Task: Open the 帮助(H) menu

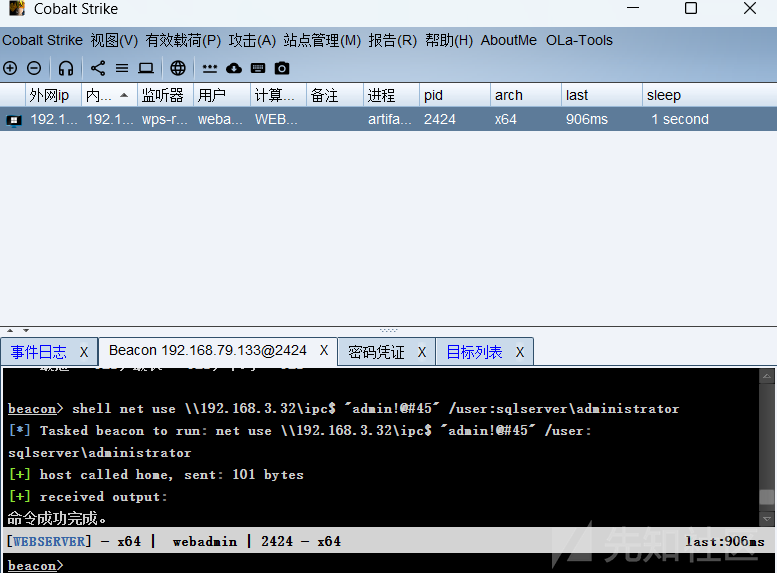Action: pos(449,40)
